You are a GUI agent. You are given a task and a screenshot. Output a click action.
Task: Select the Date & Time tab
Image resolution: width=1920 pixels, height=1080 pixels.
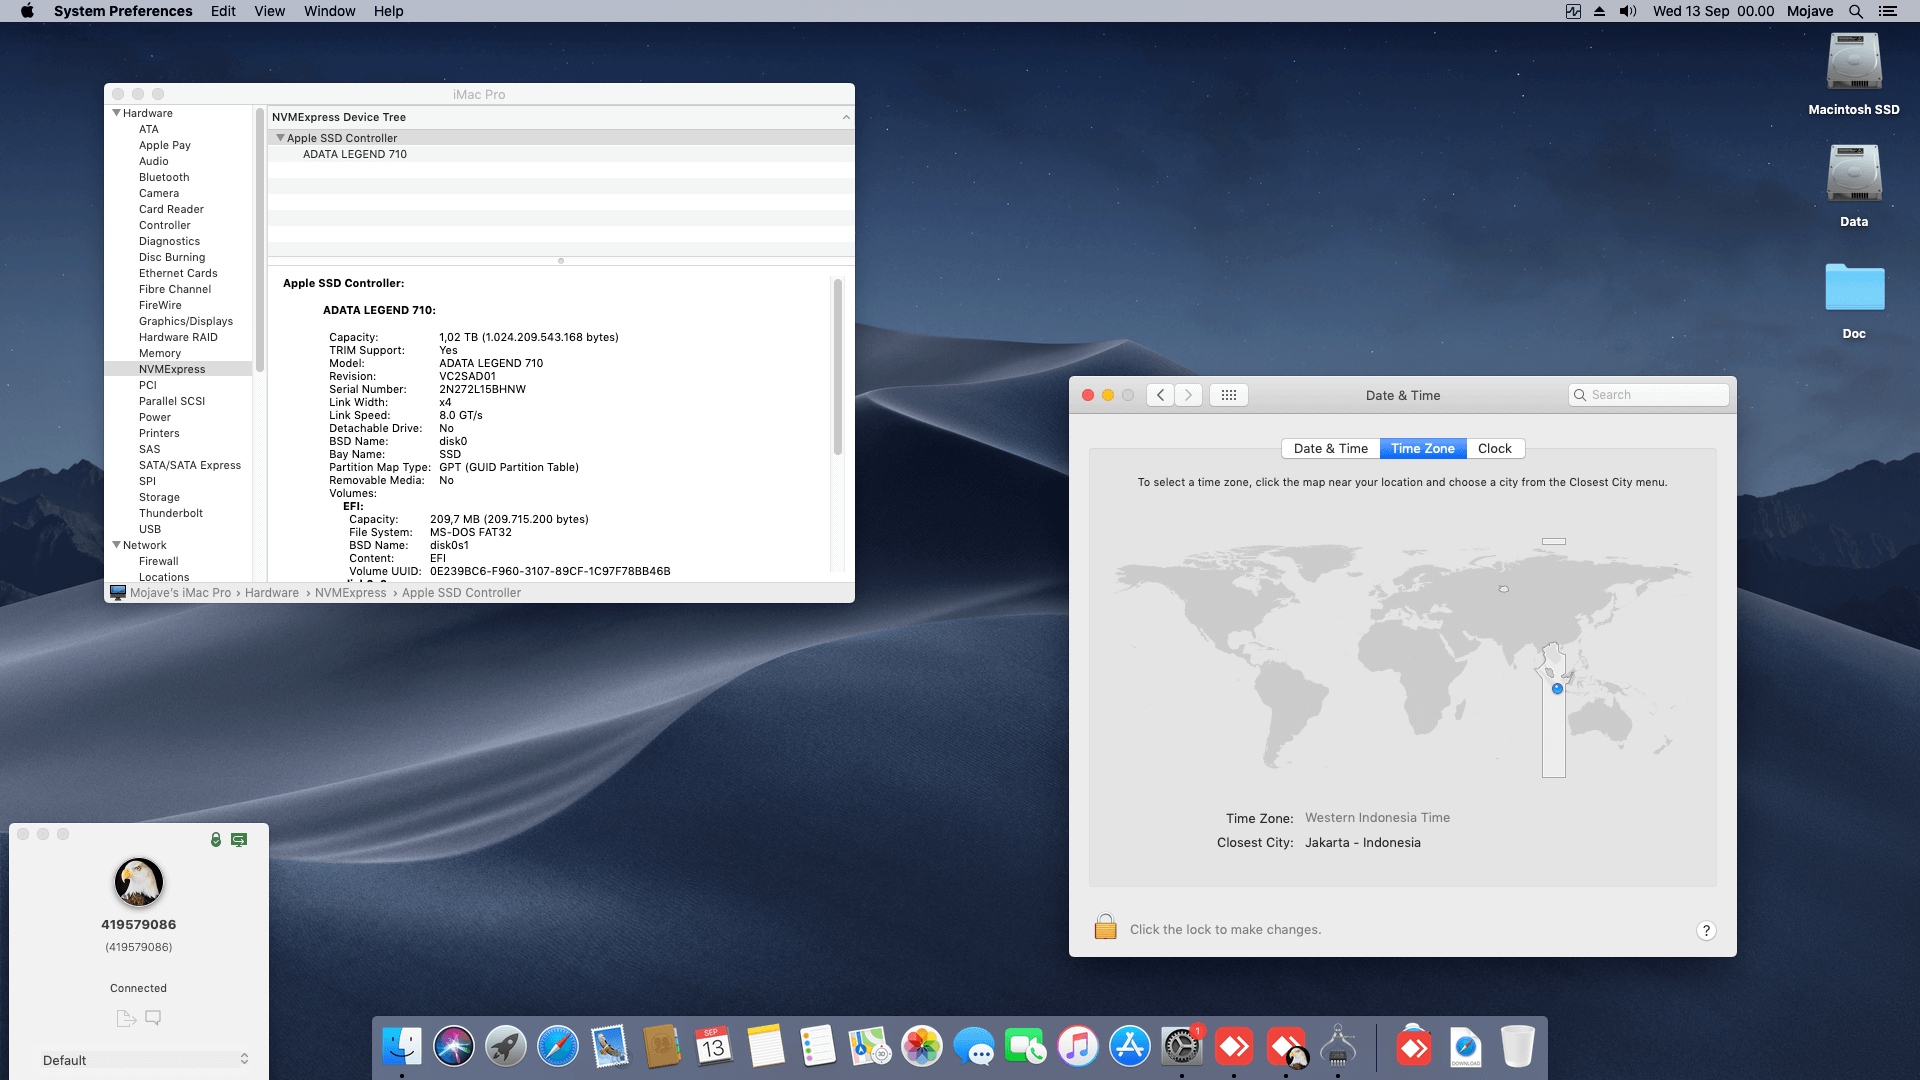[1330, 448]
